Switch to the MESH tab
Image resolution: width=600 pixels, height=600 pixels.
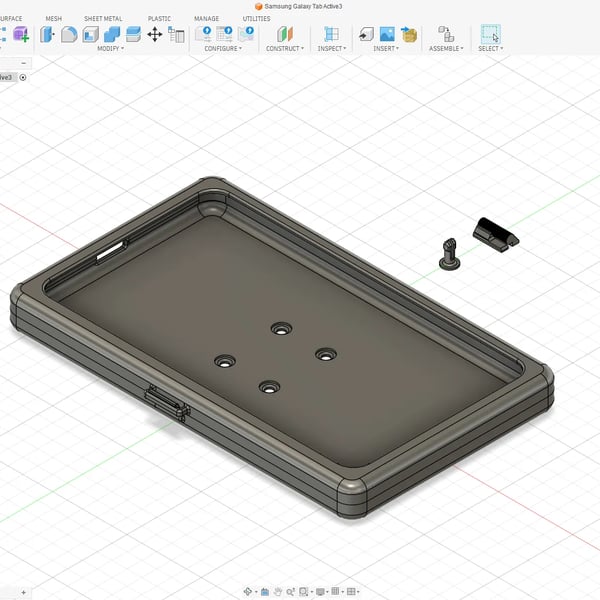(x=54, y=18)
